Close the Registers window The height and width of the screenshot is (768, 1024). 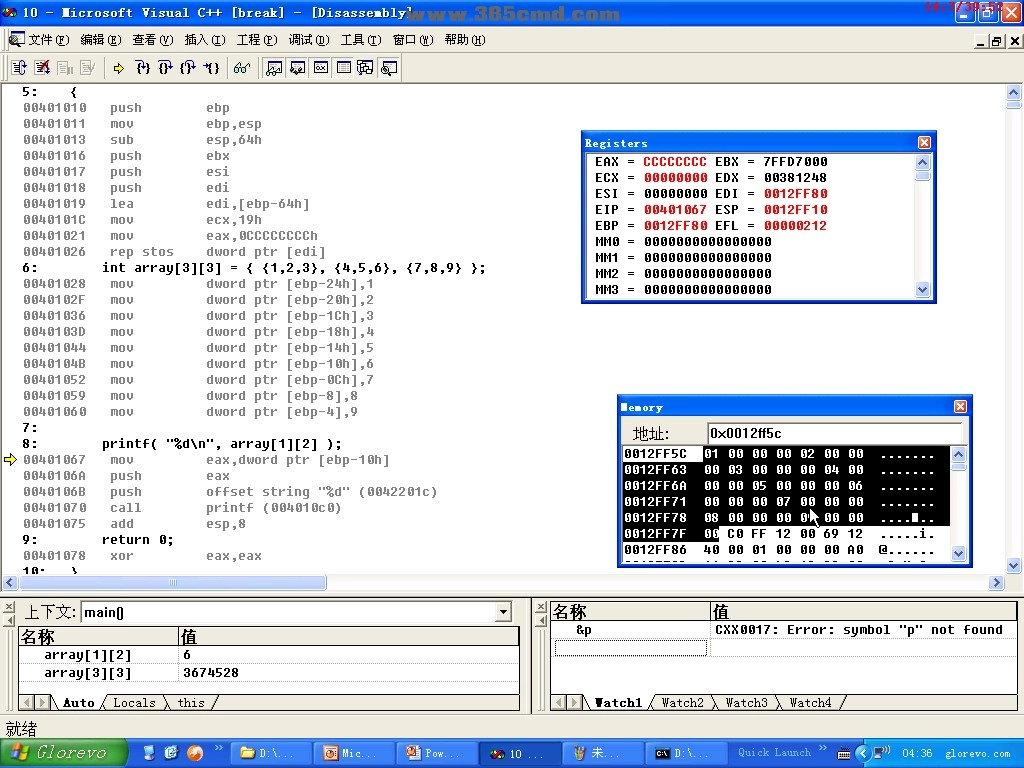tap(924, 143)
